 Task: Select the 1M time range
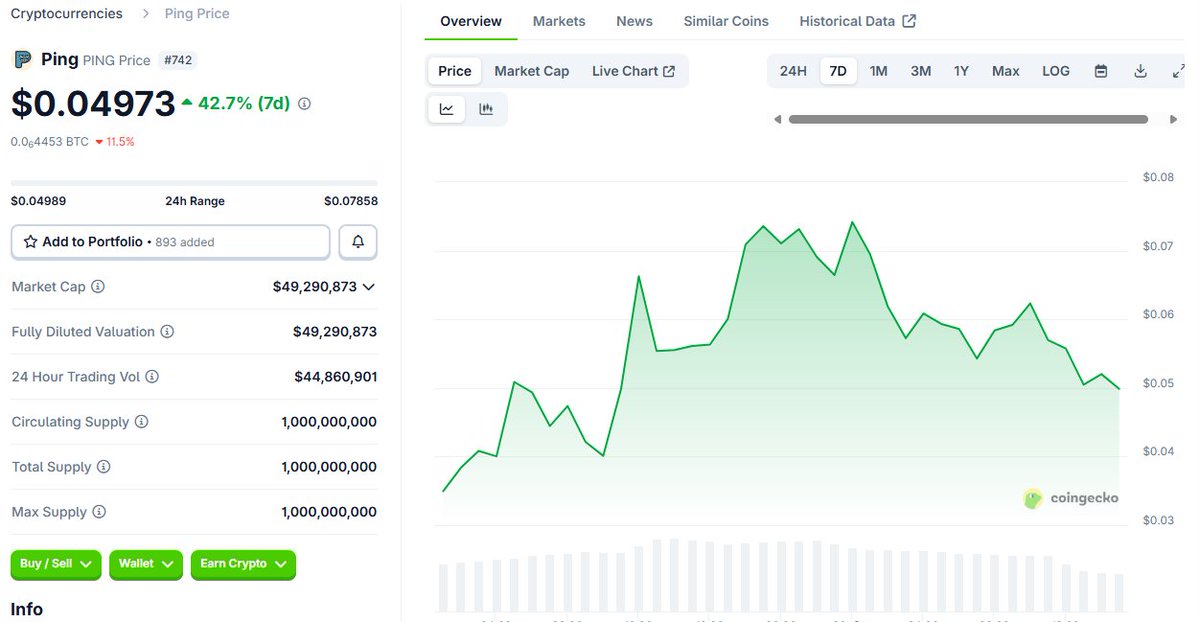coord(878,71)
